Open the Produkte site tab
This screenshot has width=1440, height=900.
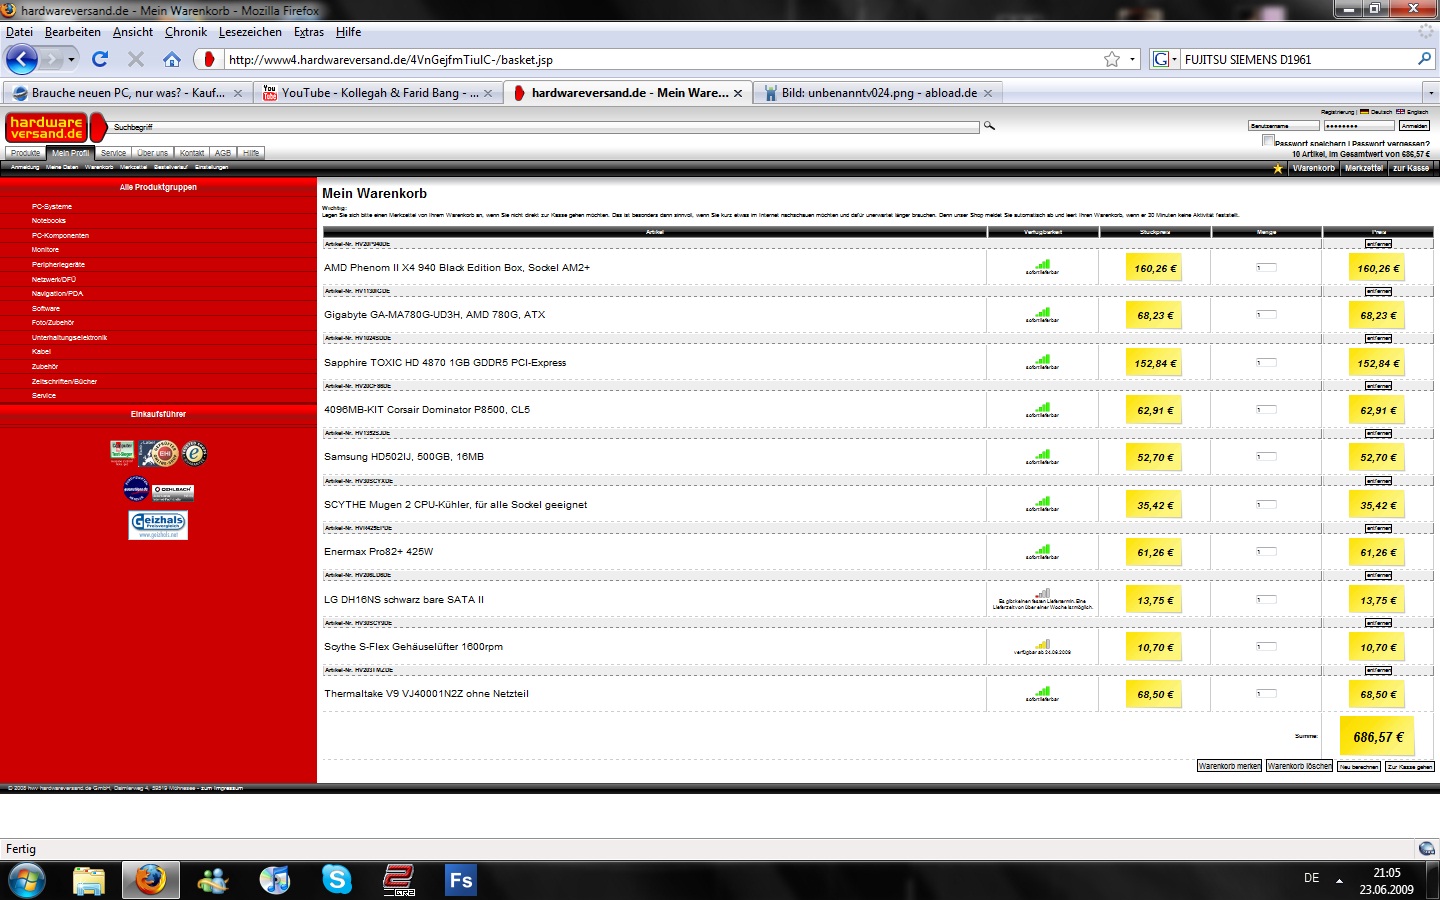[x=26, y=153]
